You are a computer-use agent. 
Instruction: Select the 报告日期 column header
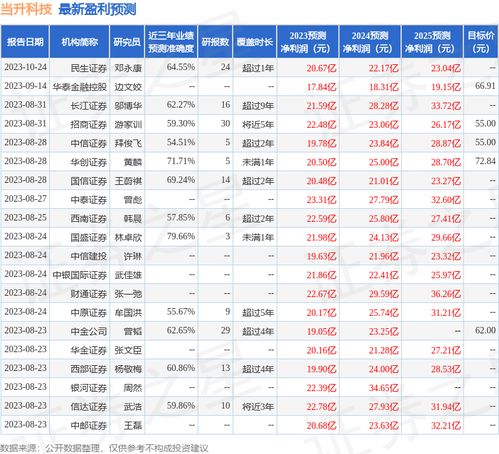pos(25,42)
